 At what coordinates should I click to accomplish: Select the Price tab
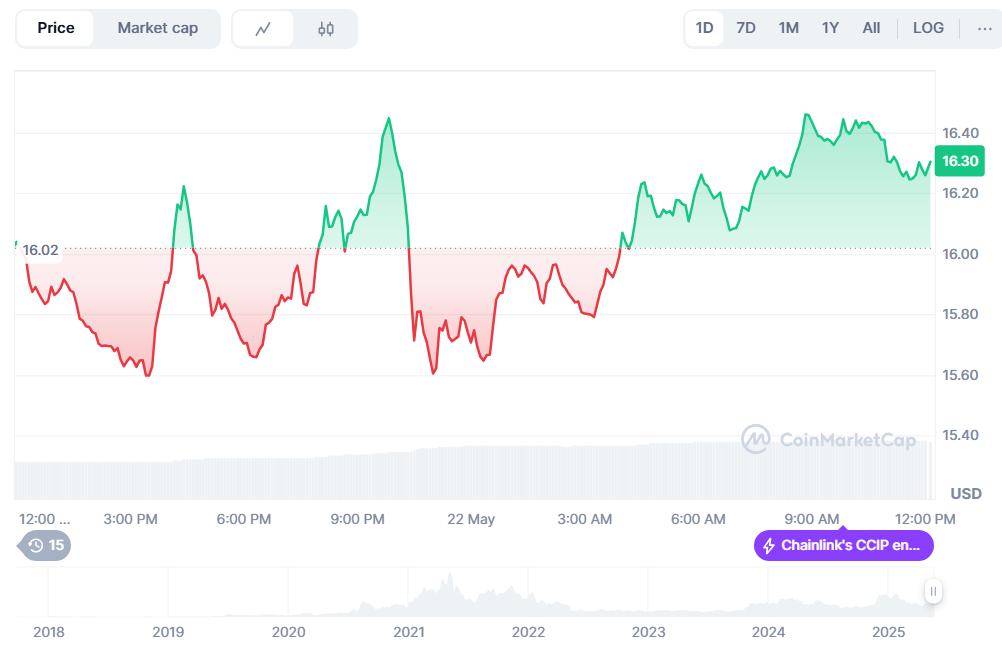coord(56,28)
